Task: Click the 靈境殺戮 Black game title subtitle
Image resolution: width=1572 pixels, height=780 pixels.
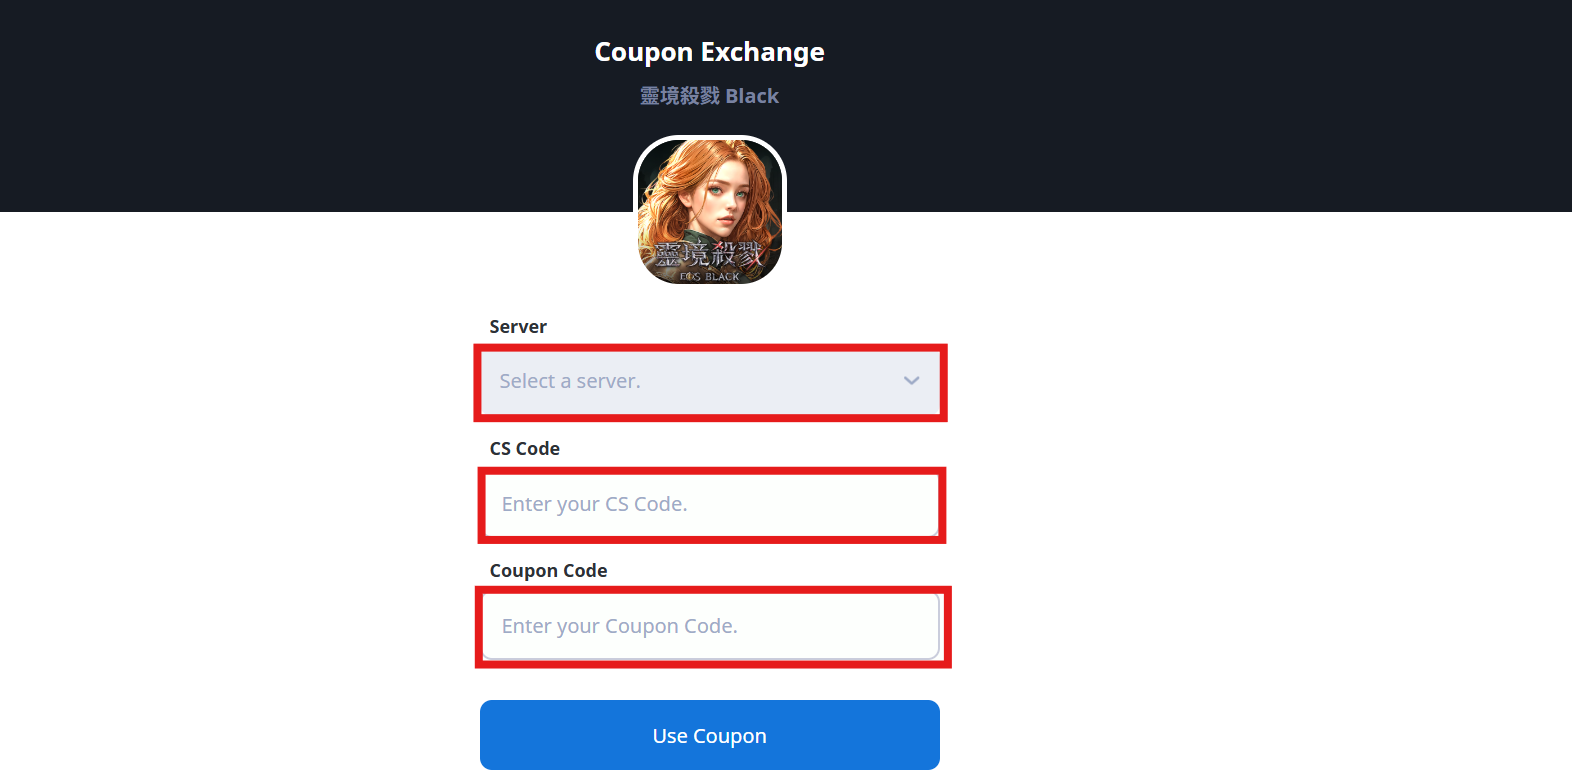Action: click(x=709, y=96)
